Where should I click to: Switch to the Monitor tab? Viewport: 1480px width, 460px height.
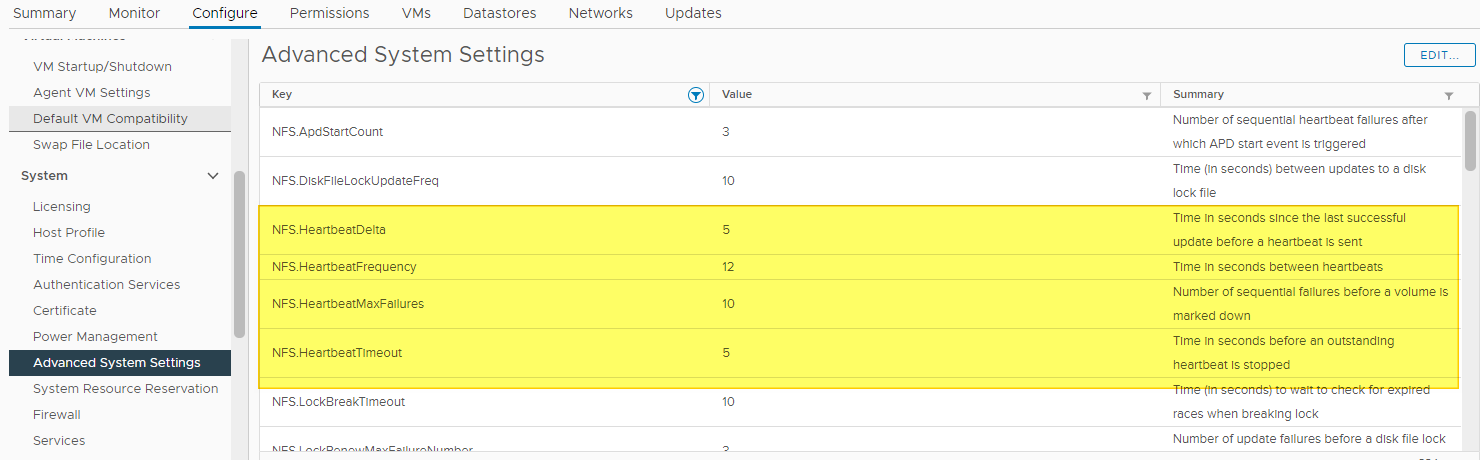(x=134, y=13)
